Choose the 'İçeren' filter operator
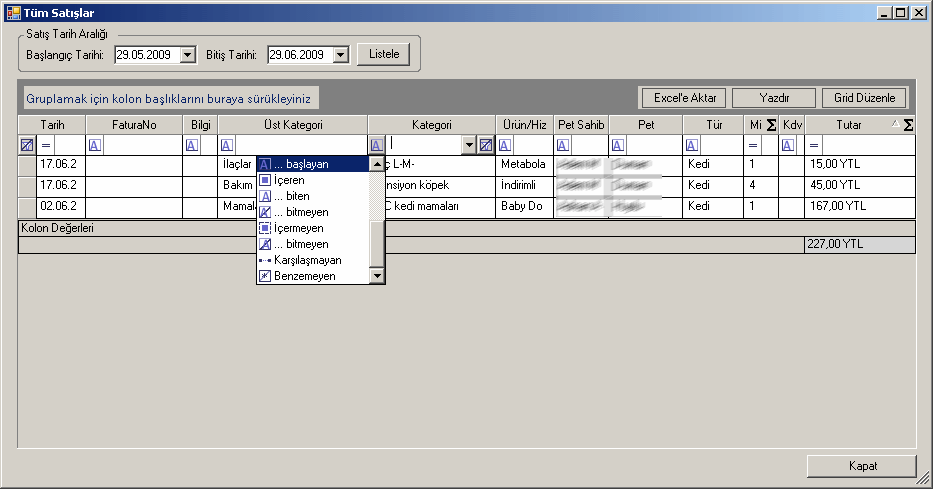This screenshot has height=489, width=933. [314, 180]
